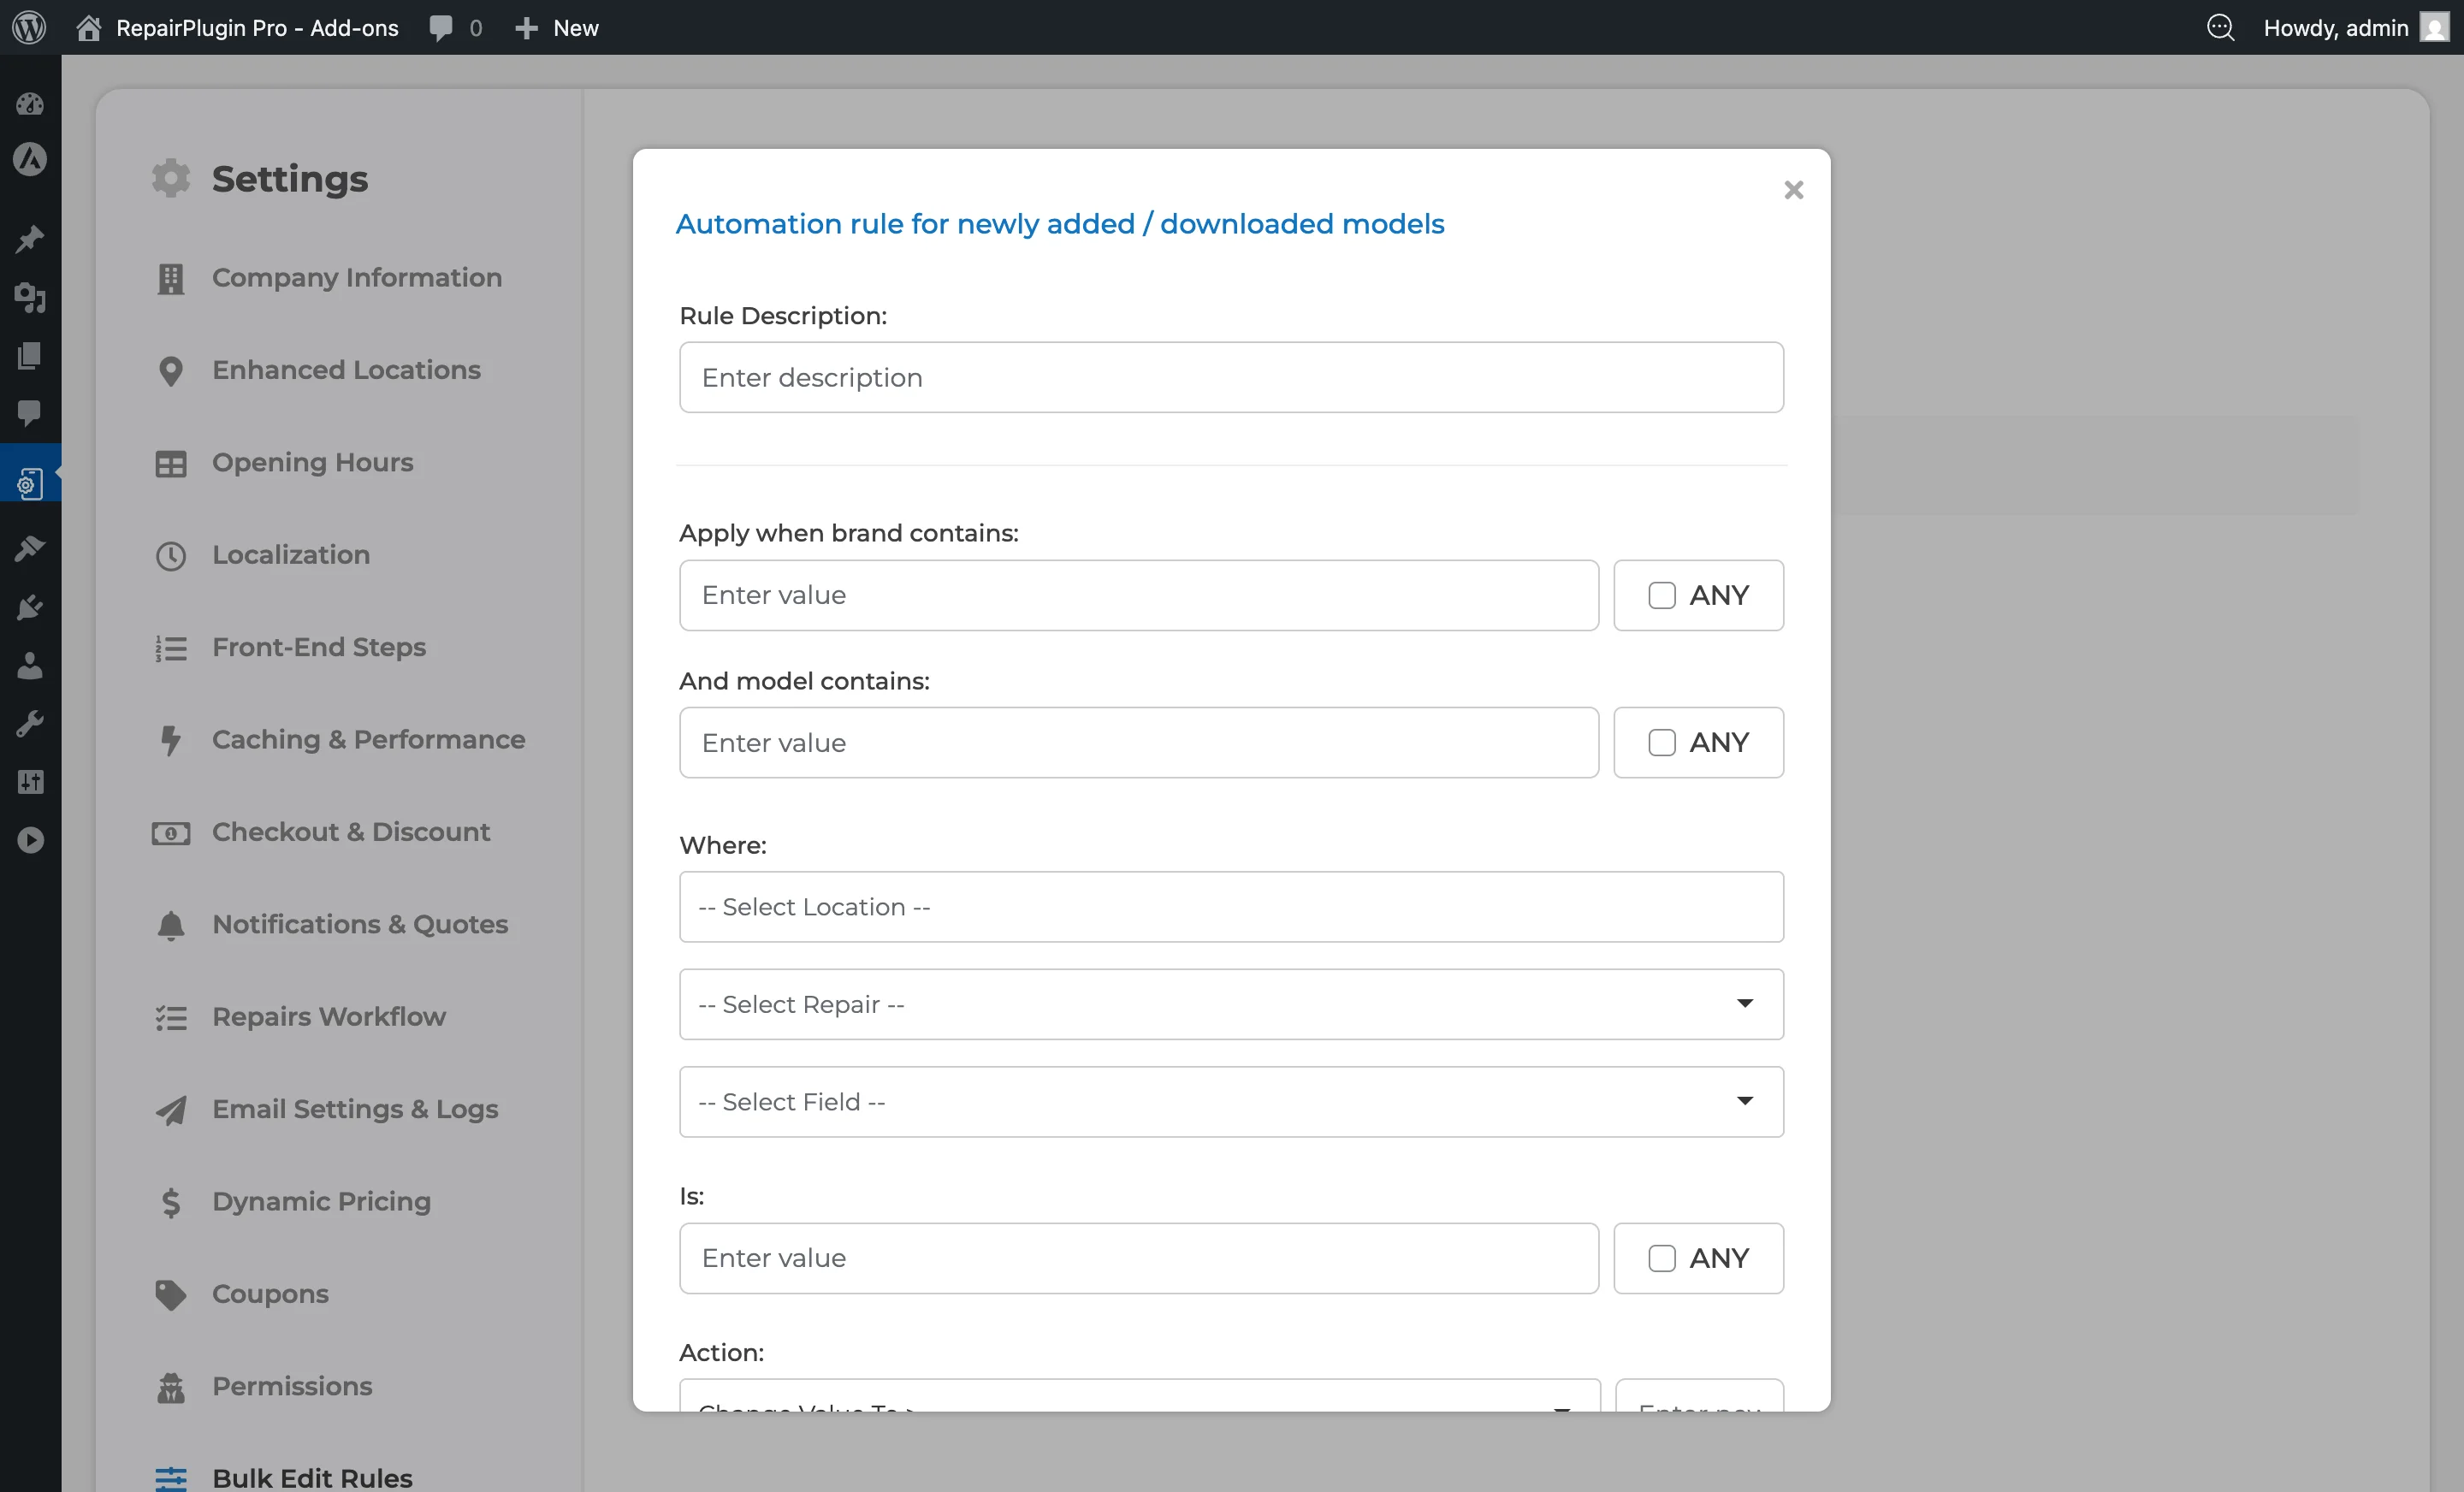
Task: Open the Bulk Edit Rules sliders section
Action: (x=311, y=1477)
